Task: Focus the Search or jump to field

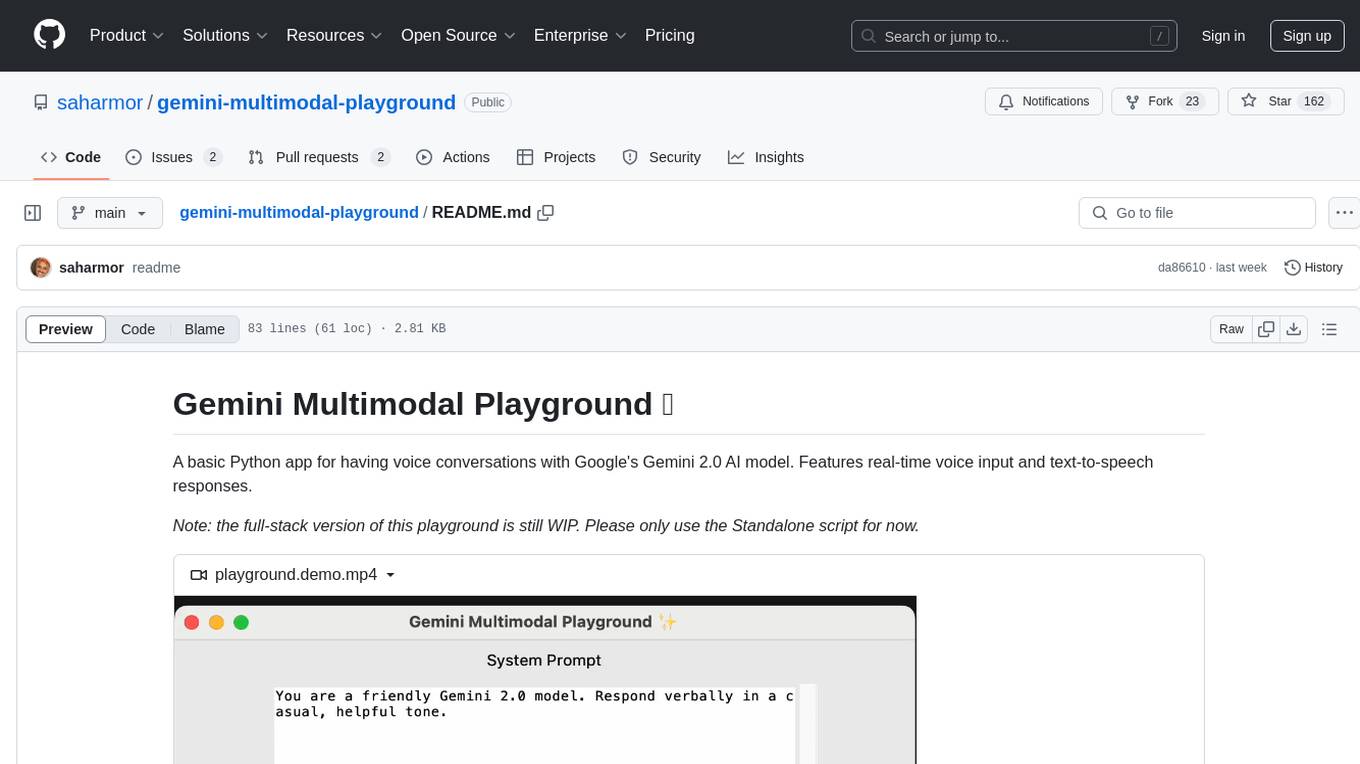Action: click(1013, 36)
